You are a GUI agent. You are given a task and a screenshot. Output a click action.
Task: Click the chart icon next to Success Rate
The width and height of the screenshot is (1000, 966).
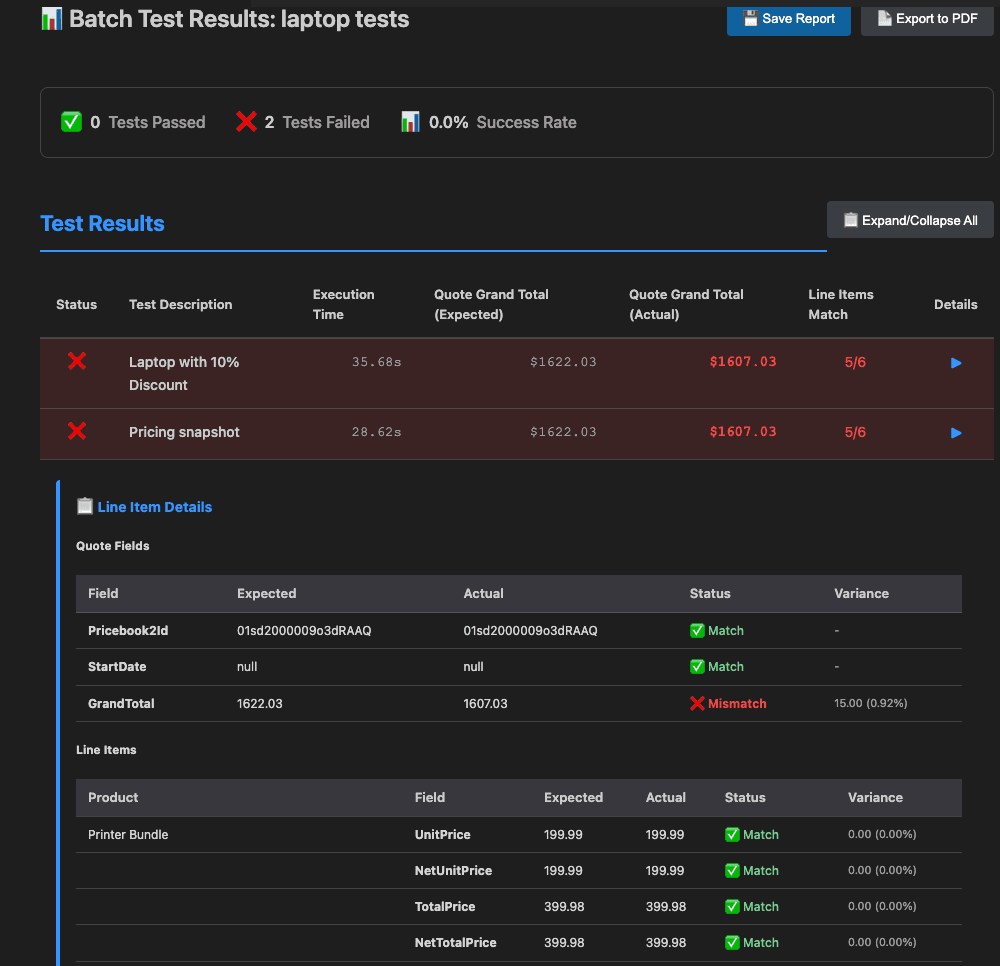tap(411, 121)
